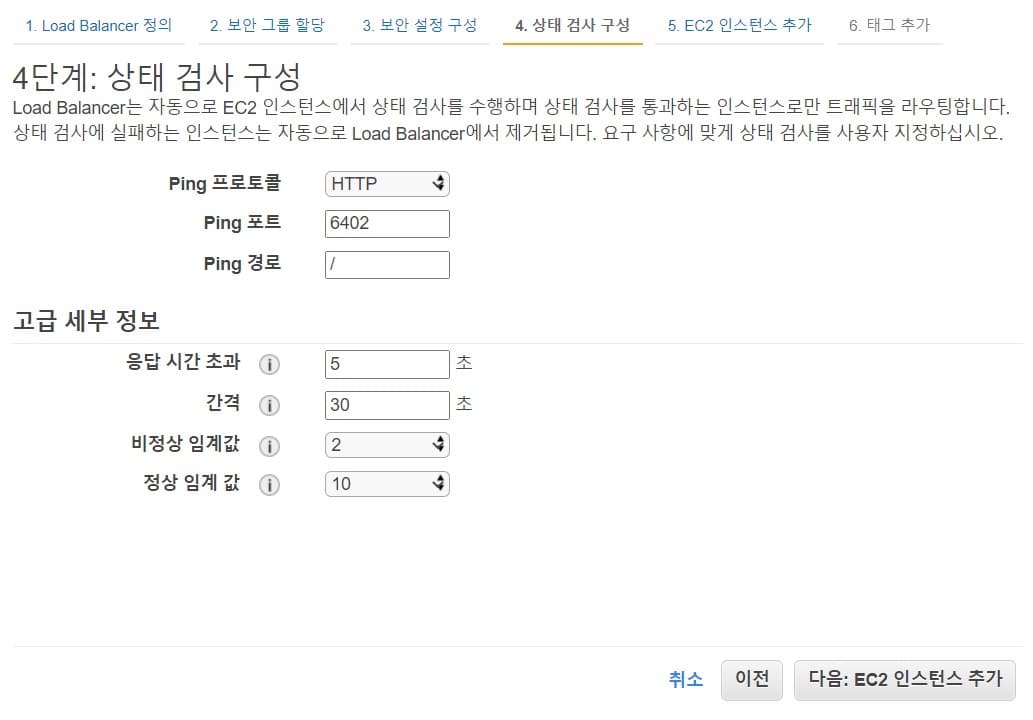Expand the 비정상 임계값 selector

(386, 444)
